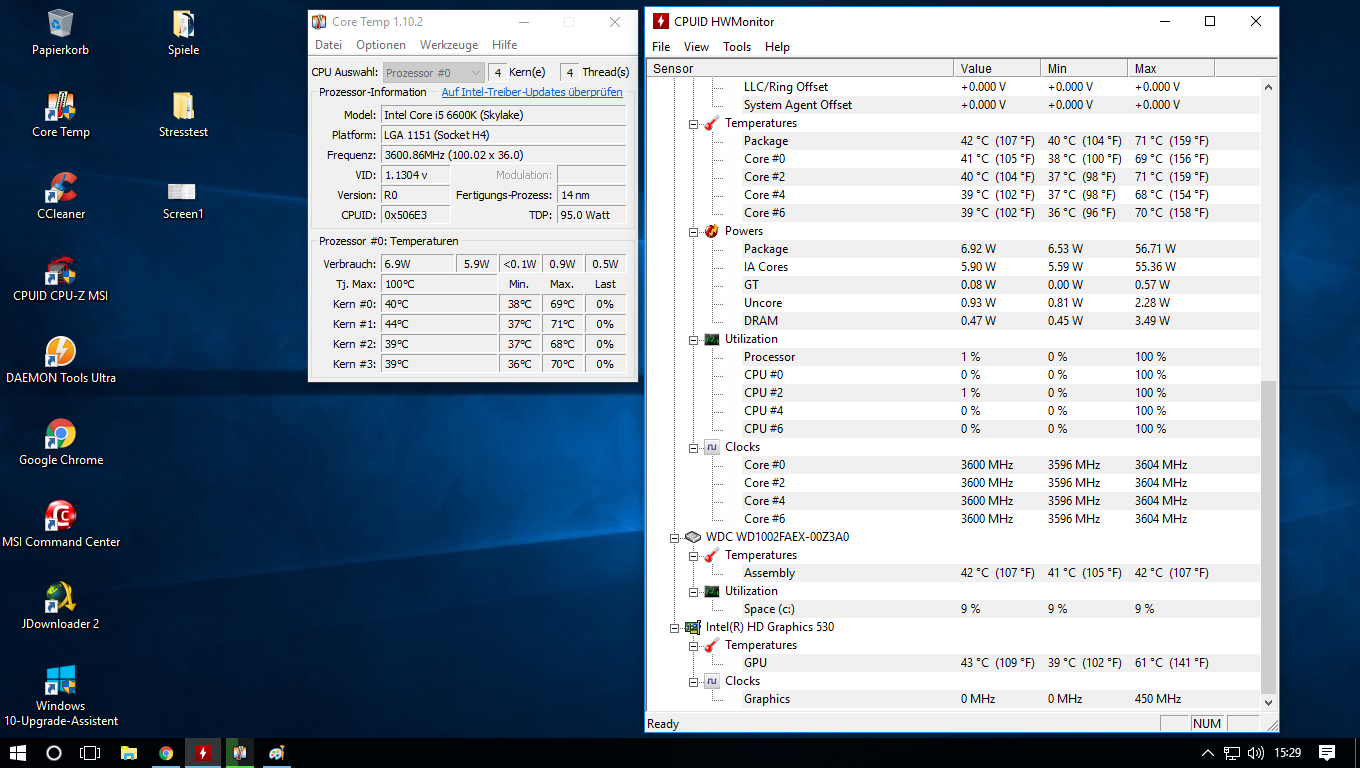Screen dimensions: 1360x768
Task: Open the Tools menu in HWMonitor
Action: click(x=737, y=47)
